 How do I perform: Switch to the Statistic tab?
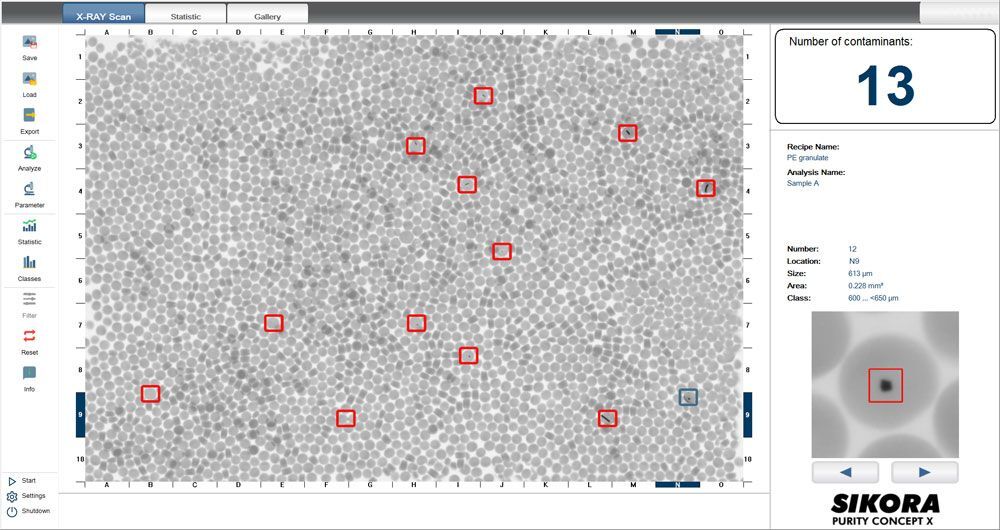tap(185, 16)
